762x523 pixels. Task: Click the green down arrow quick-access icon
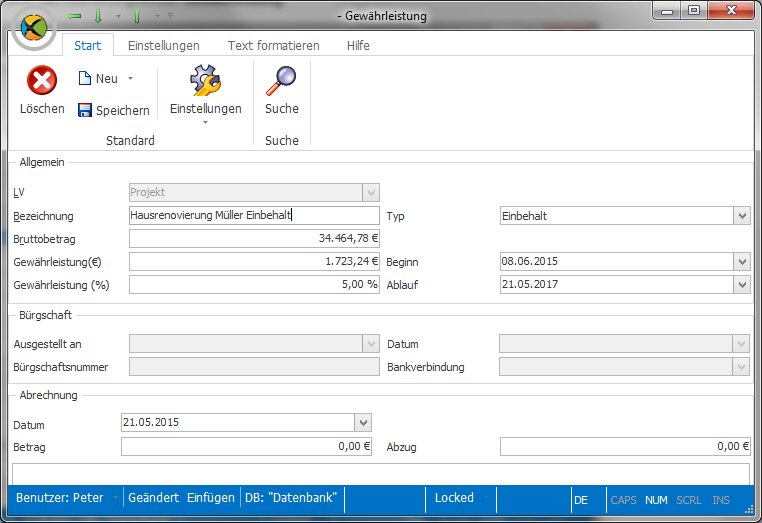click(98, 16)
